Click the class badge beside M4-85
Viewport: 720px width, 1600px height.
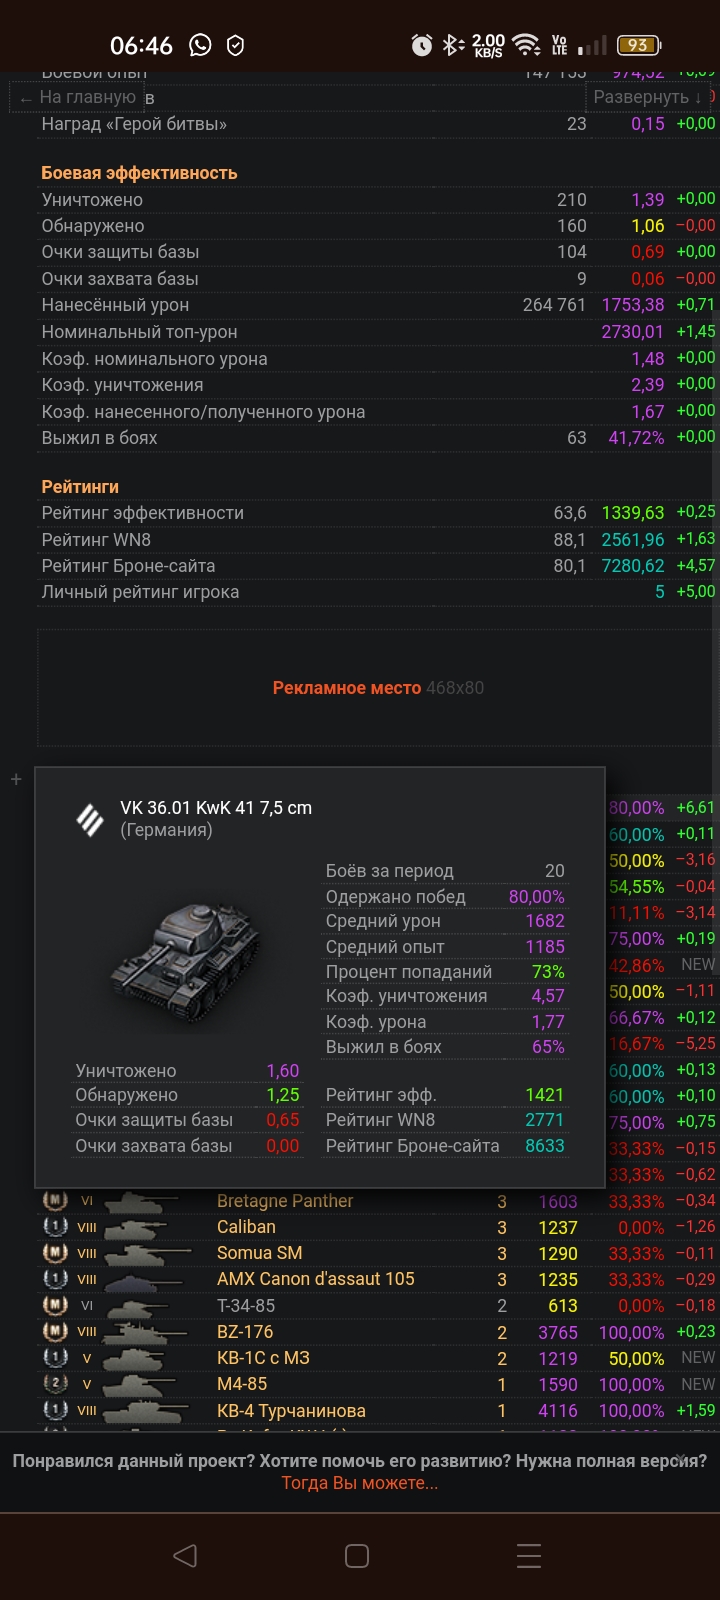point(55,1384)
